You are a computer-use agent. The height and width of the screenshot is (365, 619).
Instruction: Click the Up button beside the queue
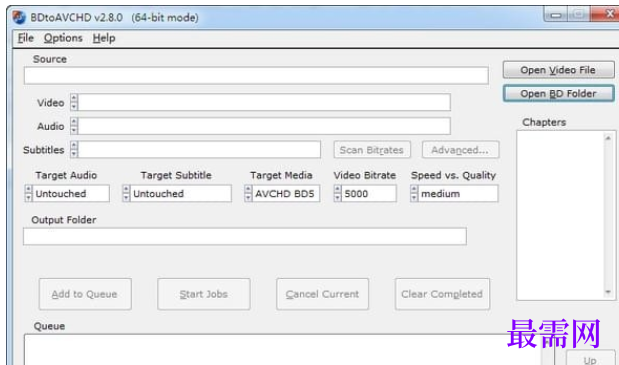590,358
